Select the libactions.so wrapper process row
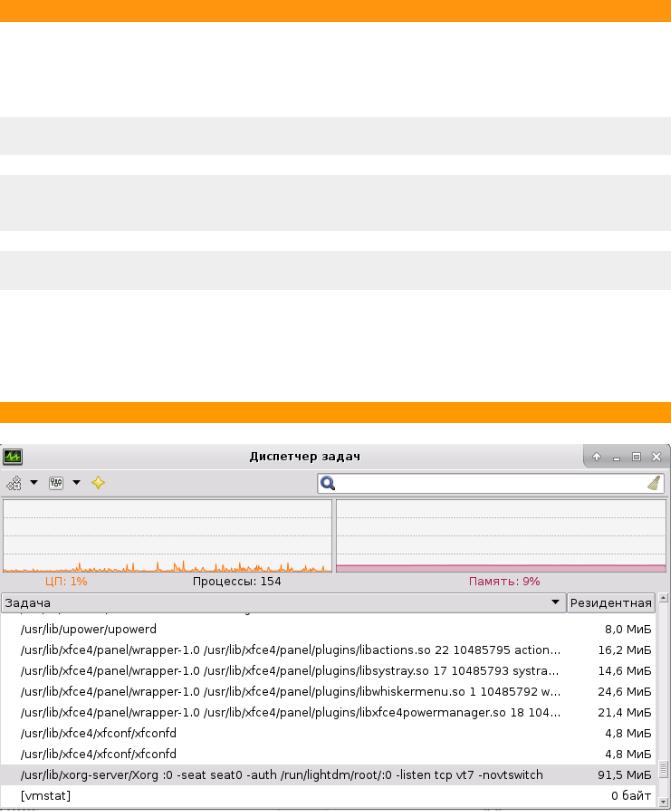The image size is (671, 811). click(328, 650)
